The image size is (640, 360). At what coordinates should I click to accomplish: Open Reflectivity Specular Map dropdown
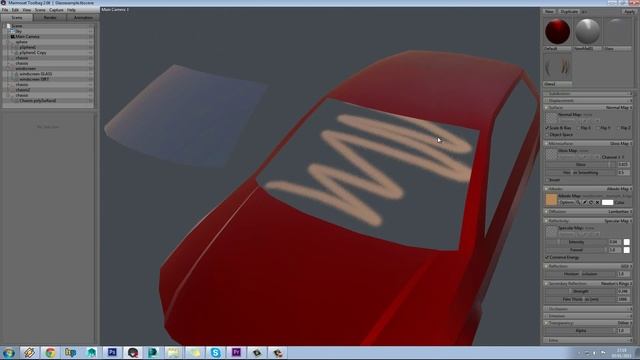pyautogui.click(x=618, y=221)
